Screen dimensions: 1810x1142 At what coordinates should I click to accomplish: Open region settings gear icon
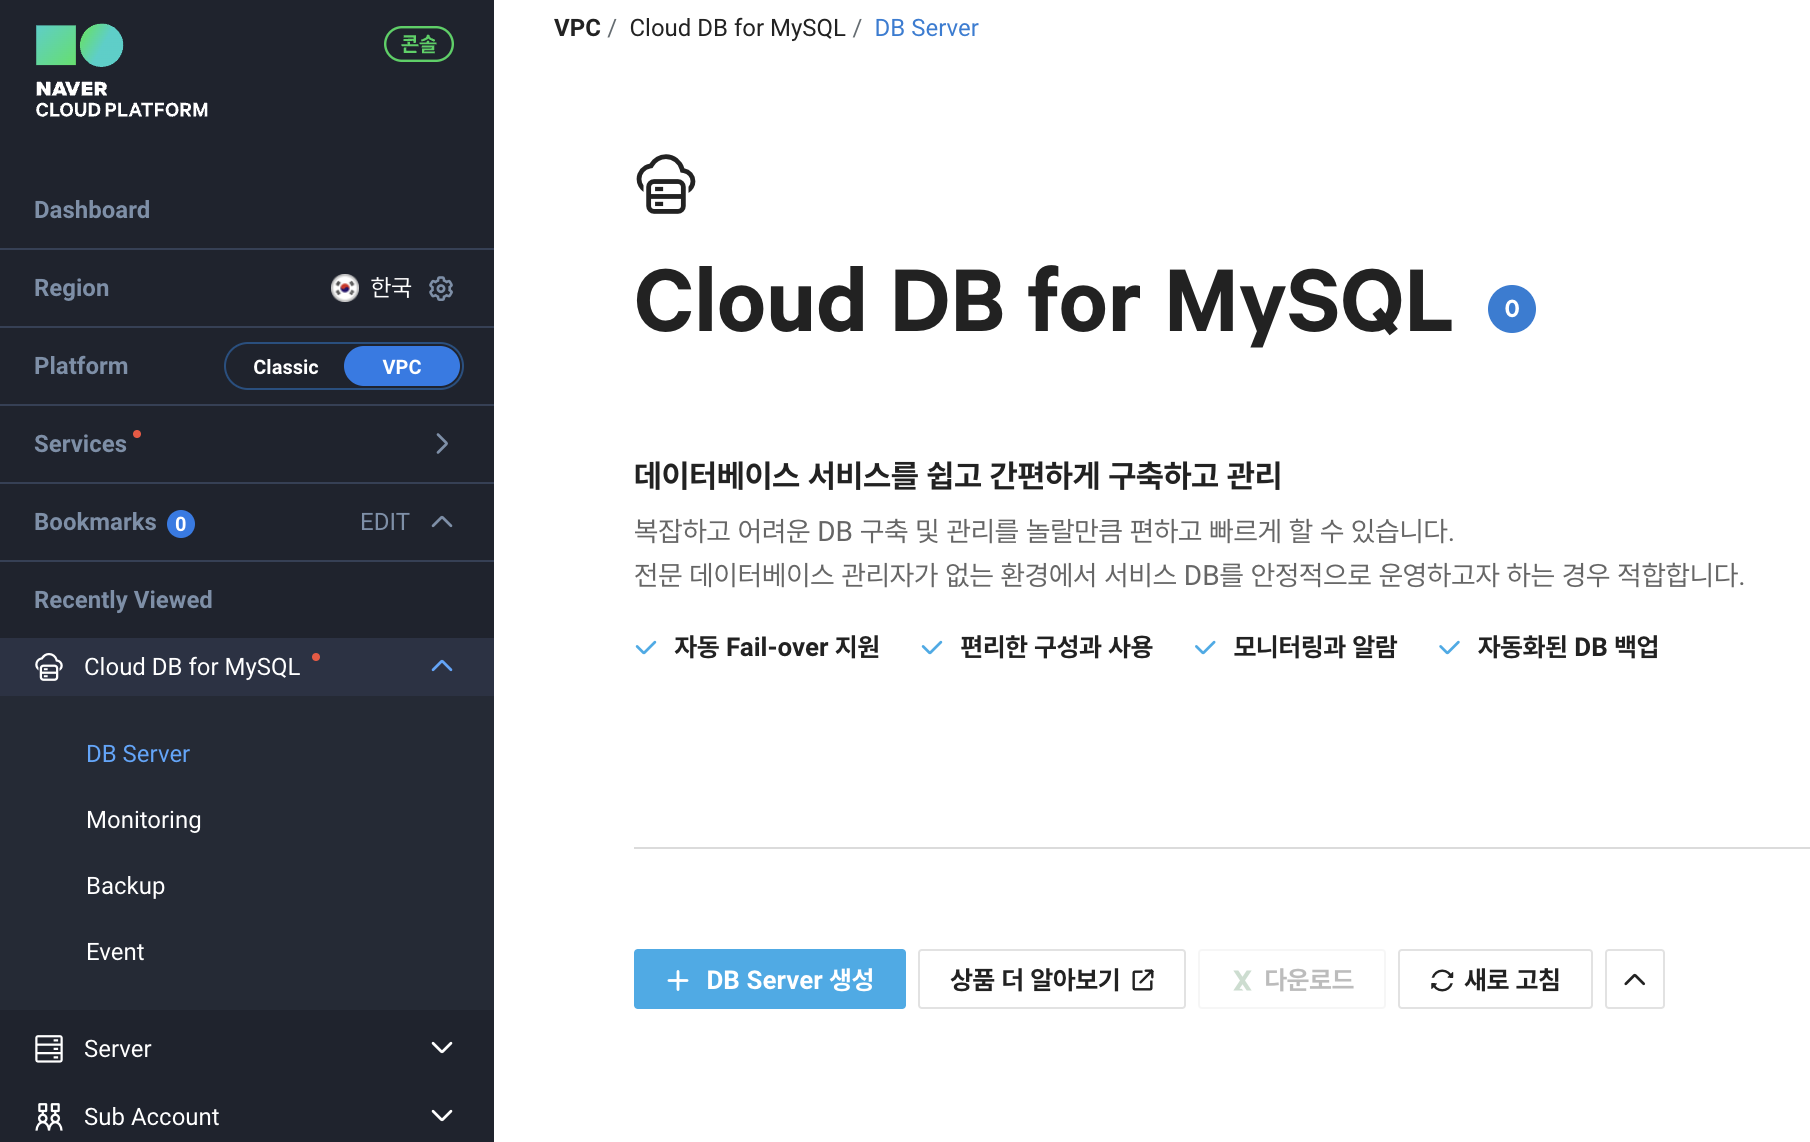tap(441, 288)
